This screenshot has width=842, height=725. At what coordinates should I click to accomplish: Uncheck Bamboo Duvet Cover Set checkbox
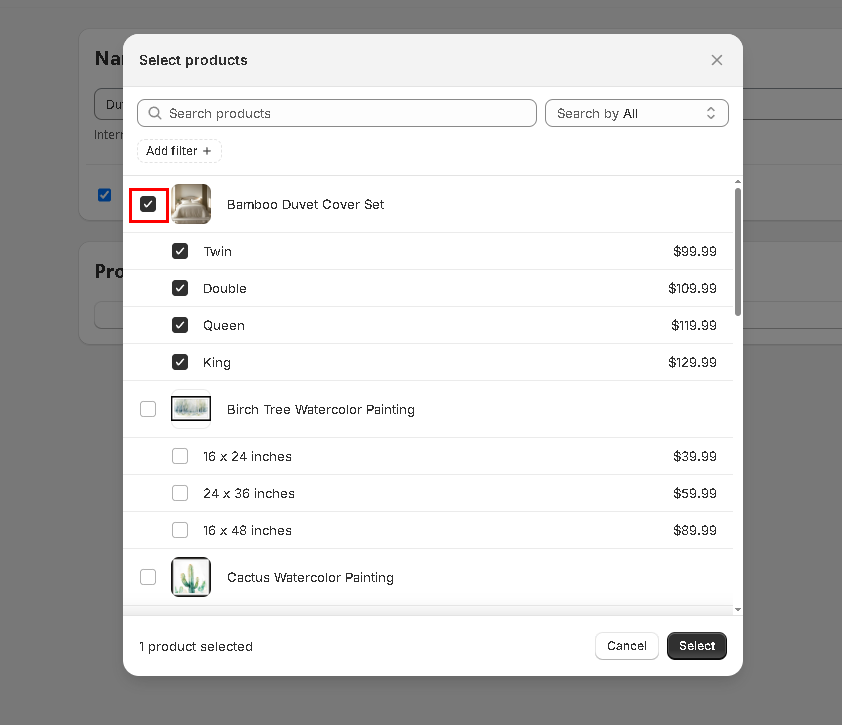(148, 204)
